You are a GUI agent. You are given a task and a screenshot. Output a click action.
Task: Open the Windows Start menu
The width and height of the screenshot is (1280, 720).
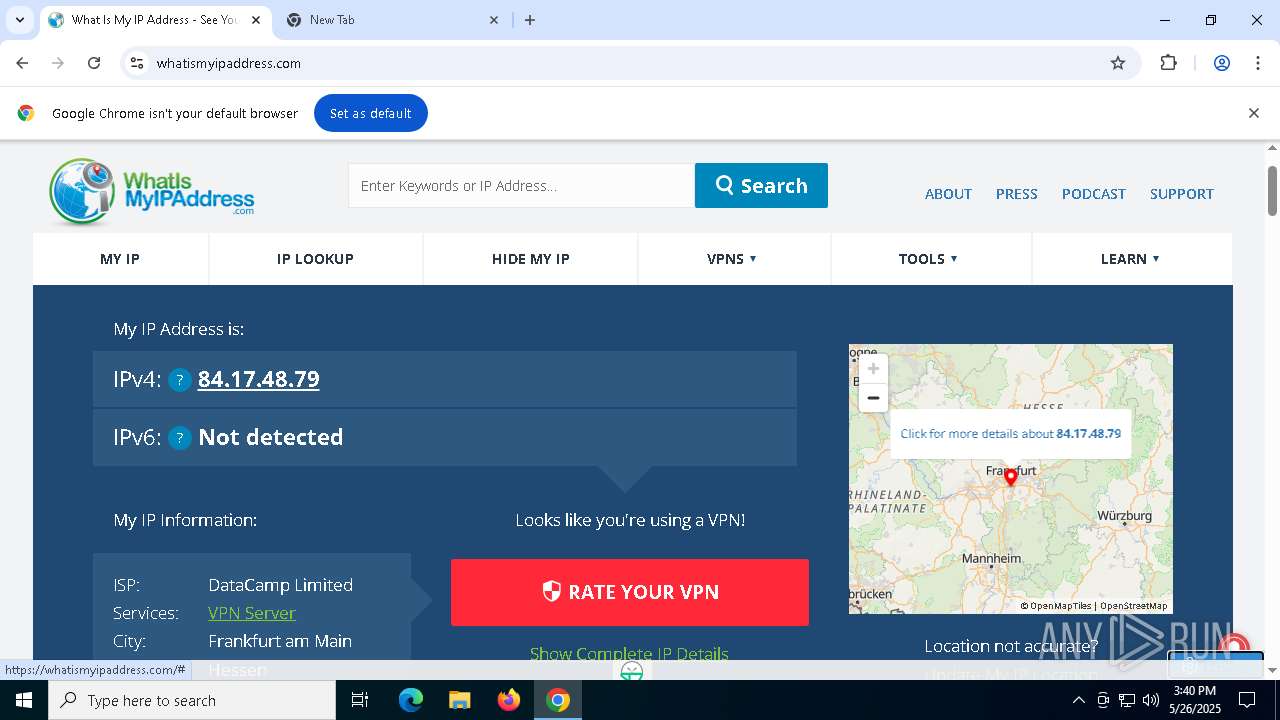24,700
